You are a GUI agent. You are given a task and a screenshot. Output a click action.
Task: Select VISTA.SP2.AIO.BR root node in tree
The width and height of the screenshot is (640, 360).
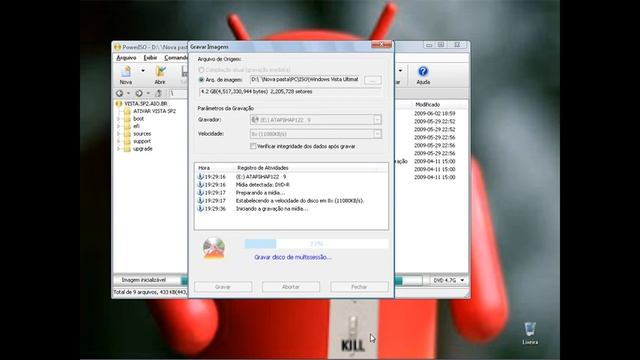(145, 104)
